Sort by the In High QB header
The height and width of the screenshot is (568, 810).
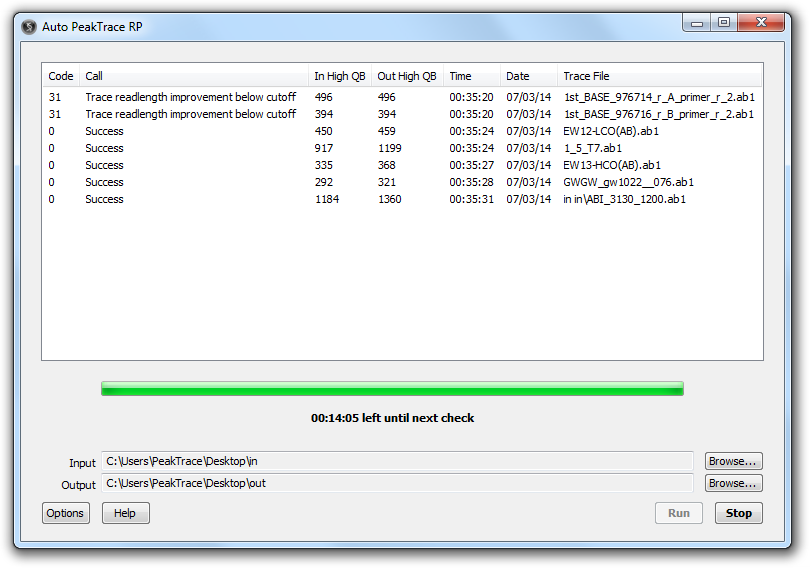340,76
